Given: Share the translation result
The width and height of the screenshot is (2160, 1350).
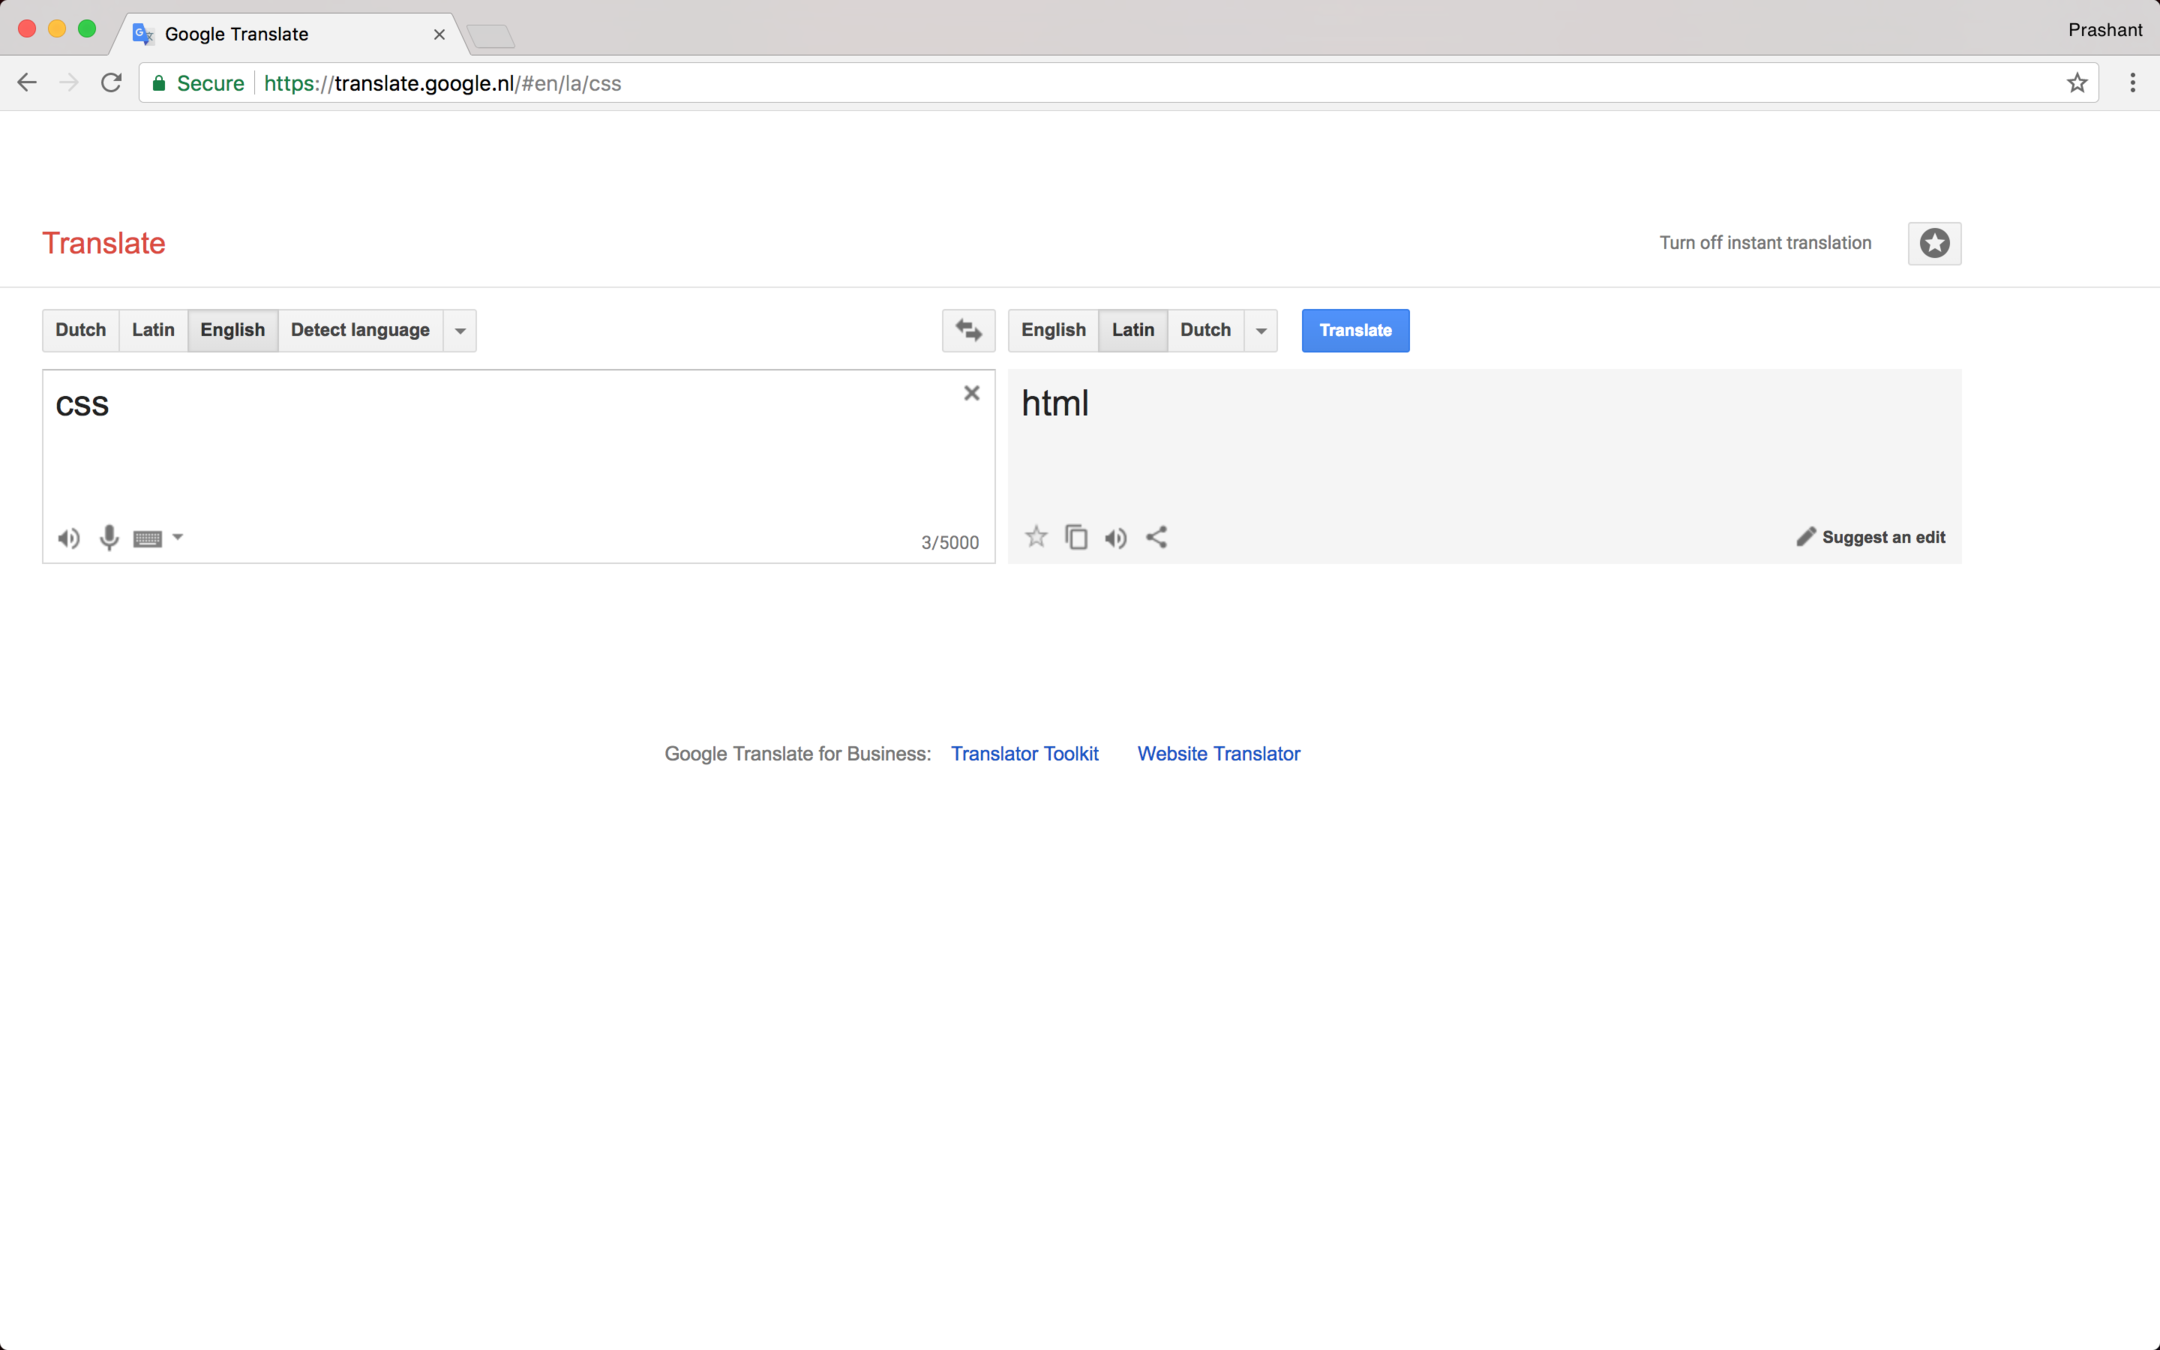Looking at the screenshot, I should click(1157, 537).
